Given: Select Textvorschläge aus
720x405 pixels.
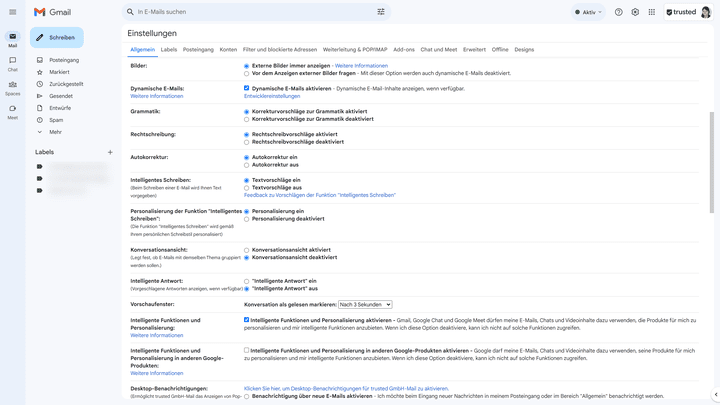Looking at the screenshot, I should [x=247, y=188].
